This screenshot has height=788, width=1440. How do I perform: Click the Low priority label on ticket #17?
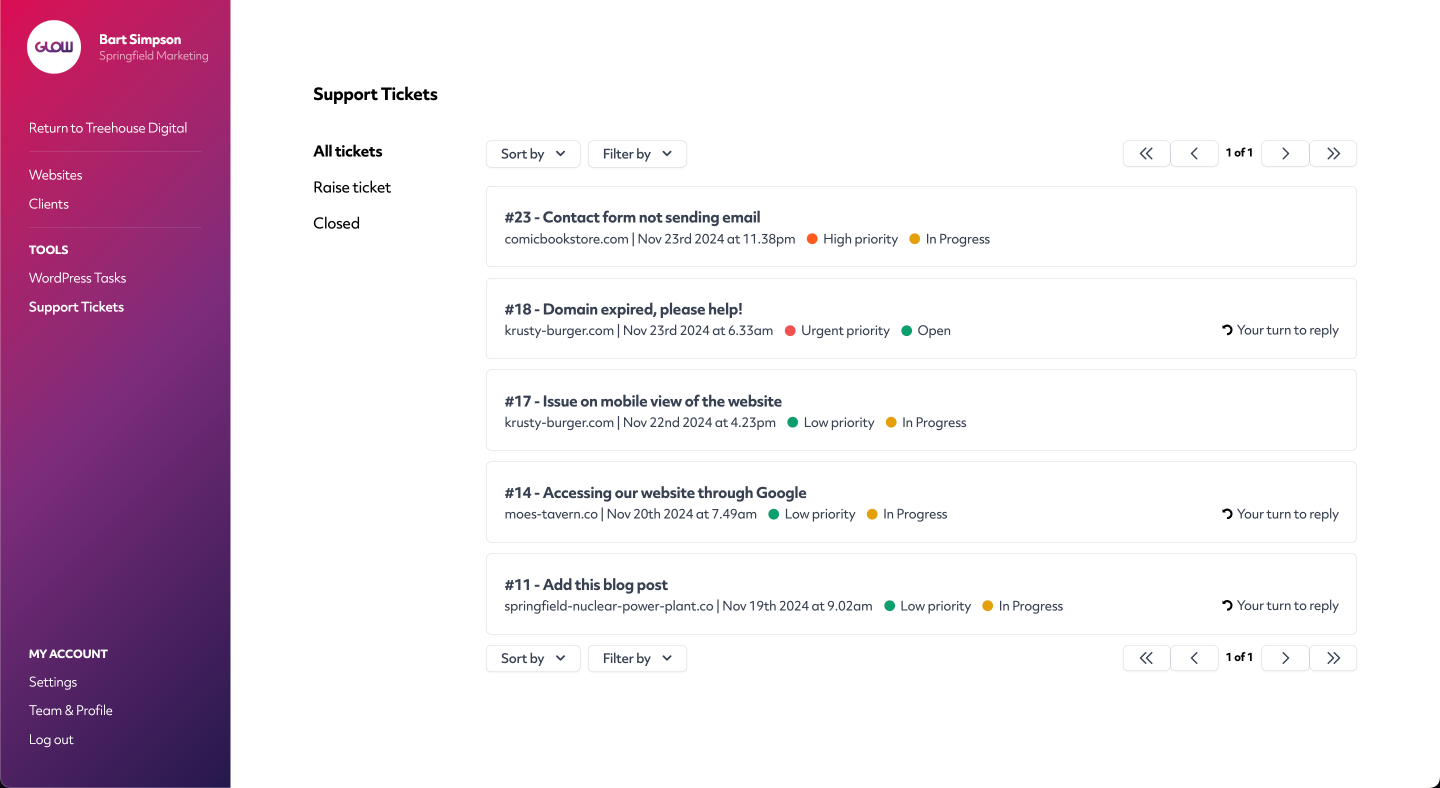coord(839,423)
